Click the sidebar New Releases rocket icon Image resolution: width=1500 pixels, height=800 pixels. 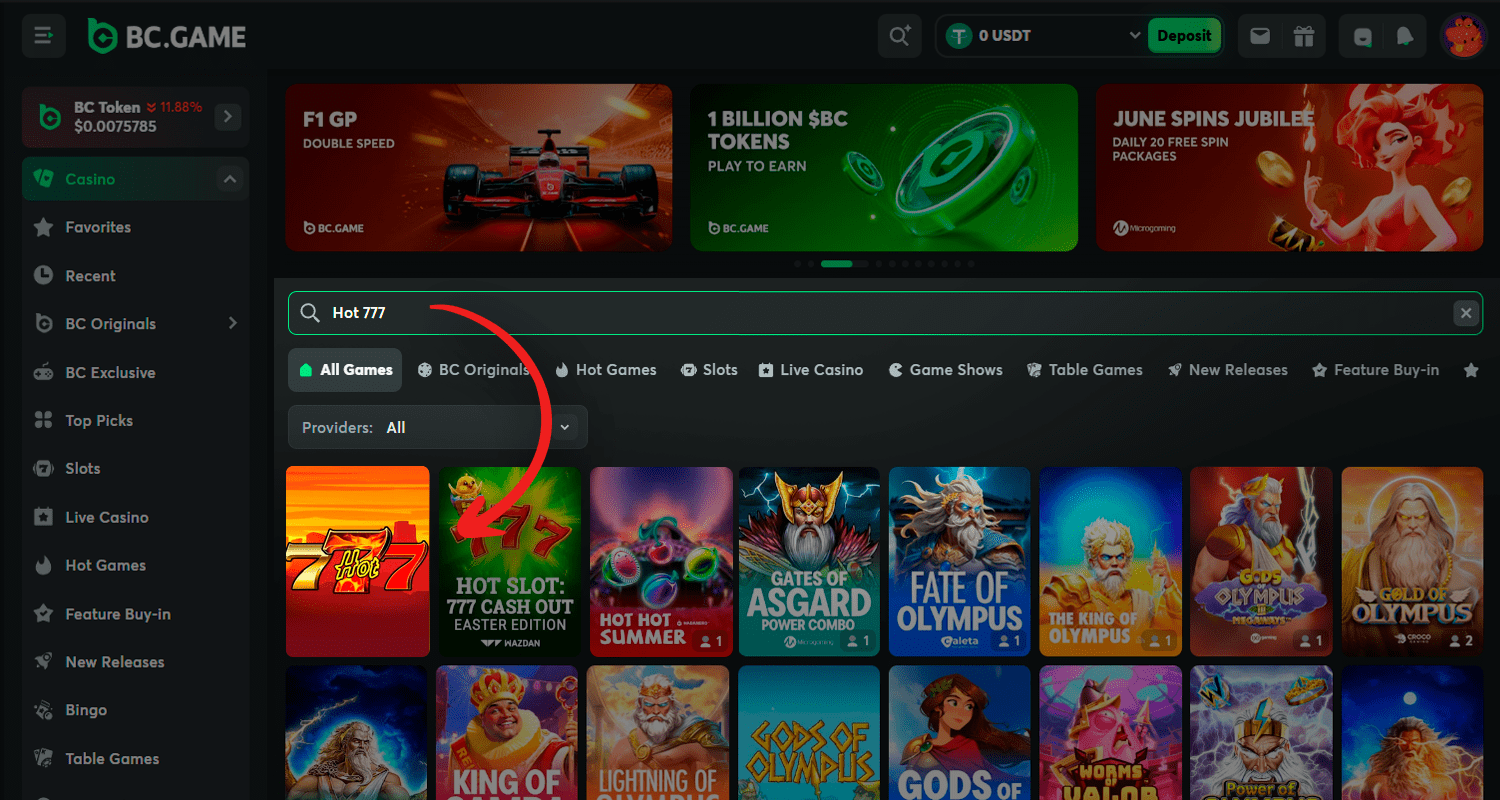pos(43,661)
